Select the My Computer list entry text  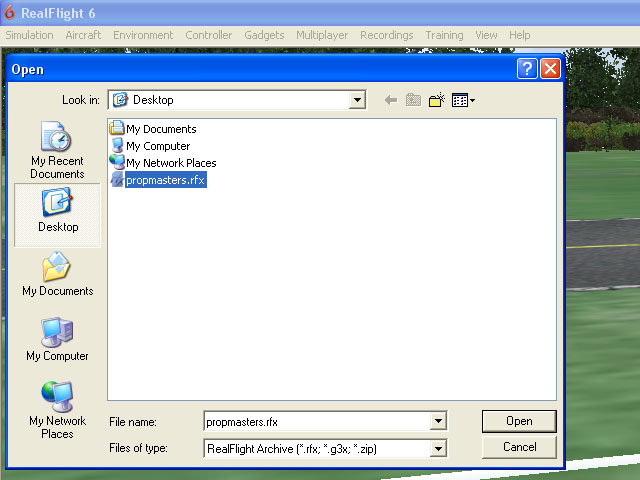[158, 146]
